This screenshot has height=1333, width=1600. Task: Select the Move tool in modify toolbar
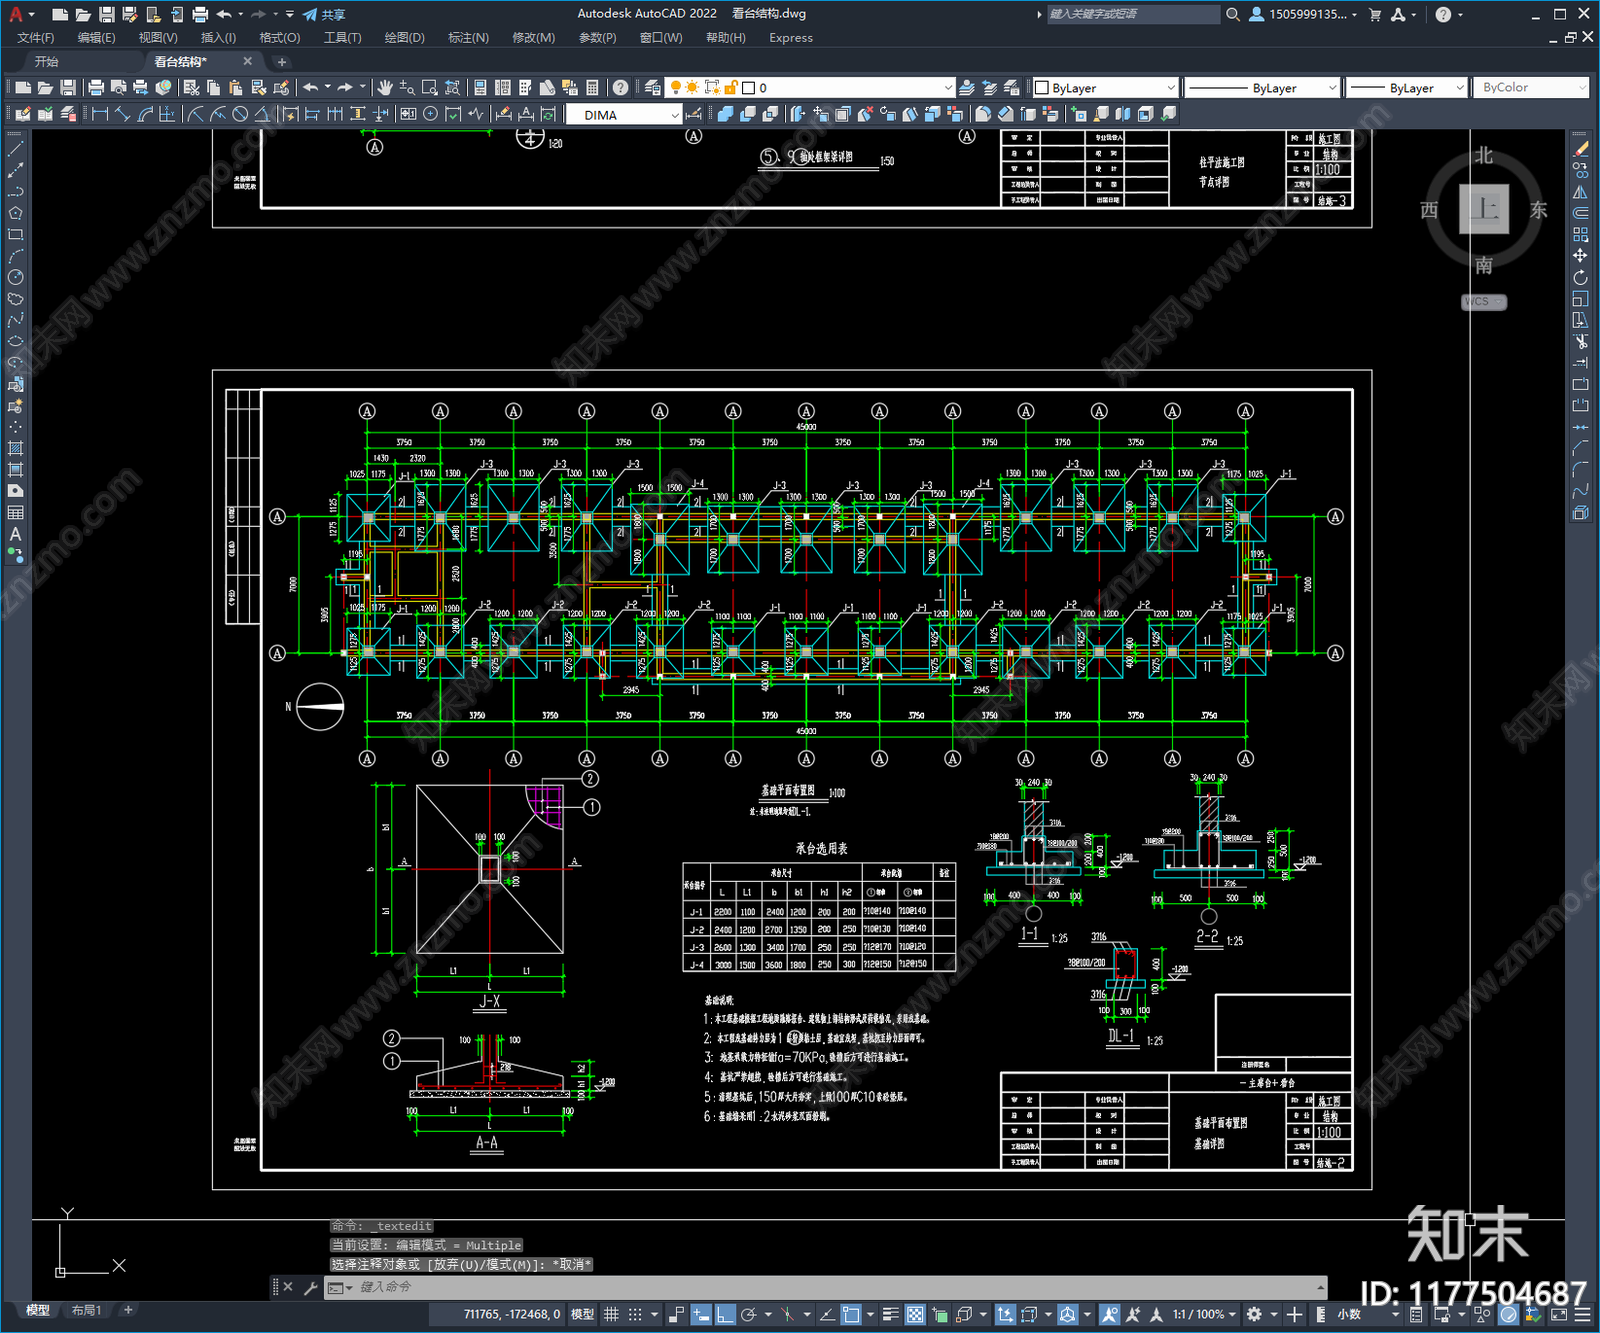(1580, 256)
